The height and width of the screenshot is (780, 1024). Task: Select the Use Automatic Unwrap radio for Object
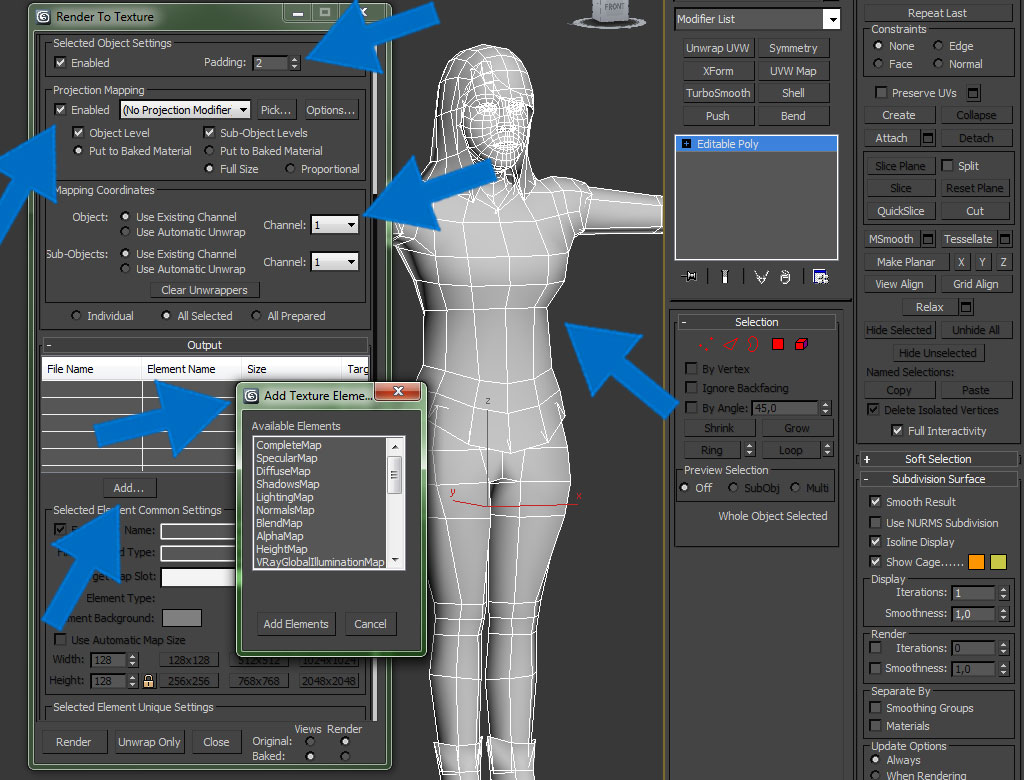(x=125, y=232)
